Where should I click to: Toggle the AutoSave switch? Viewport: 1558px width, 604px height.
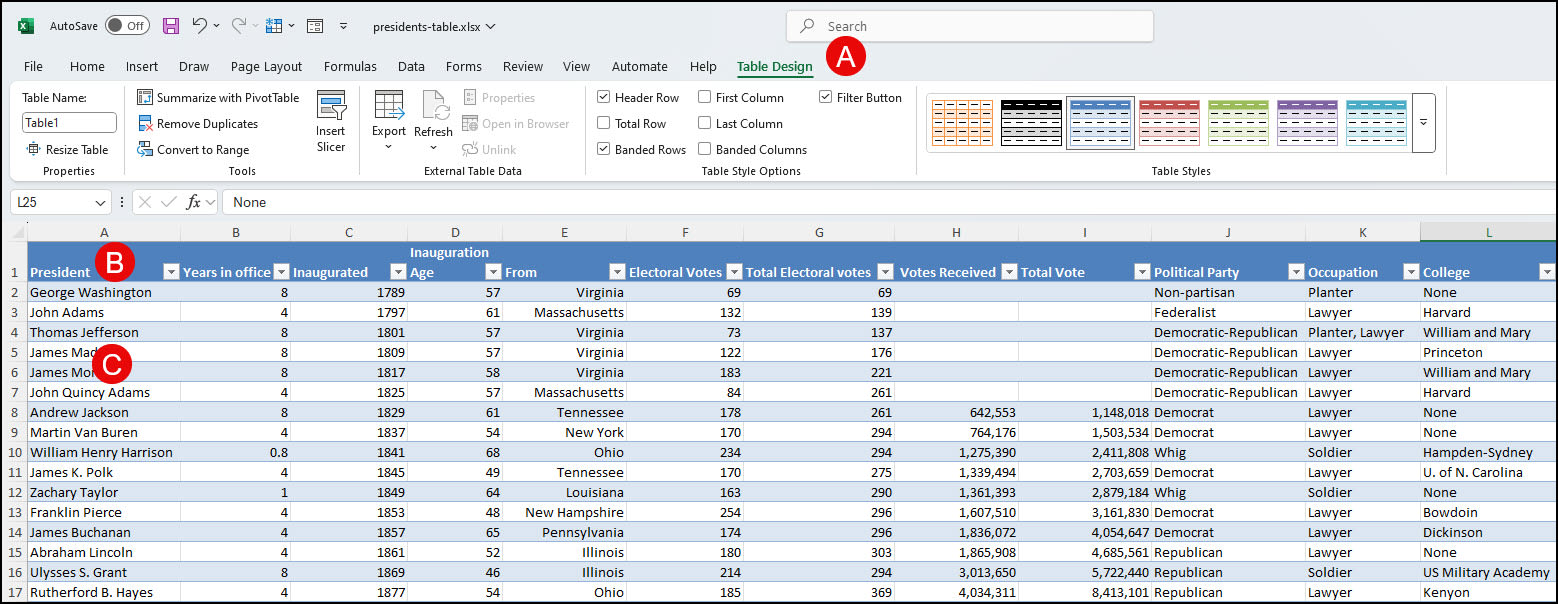pyautogui.click(x=127, y=26)
